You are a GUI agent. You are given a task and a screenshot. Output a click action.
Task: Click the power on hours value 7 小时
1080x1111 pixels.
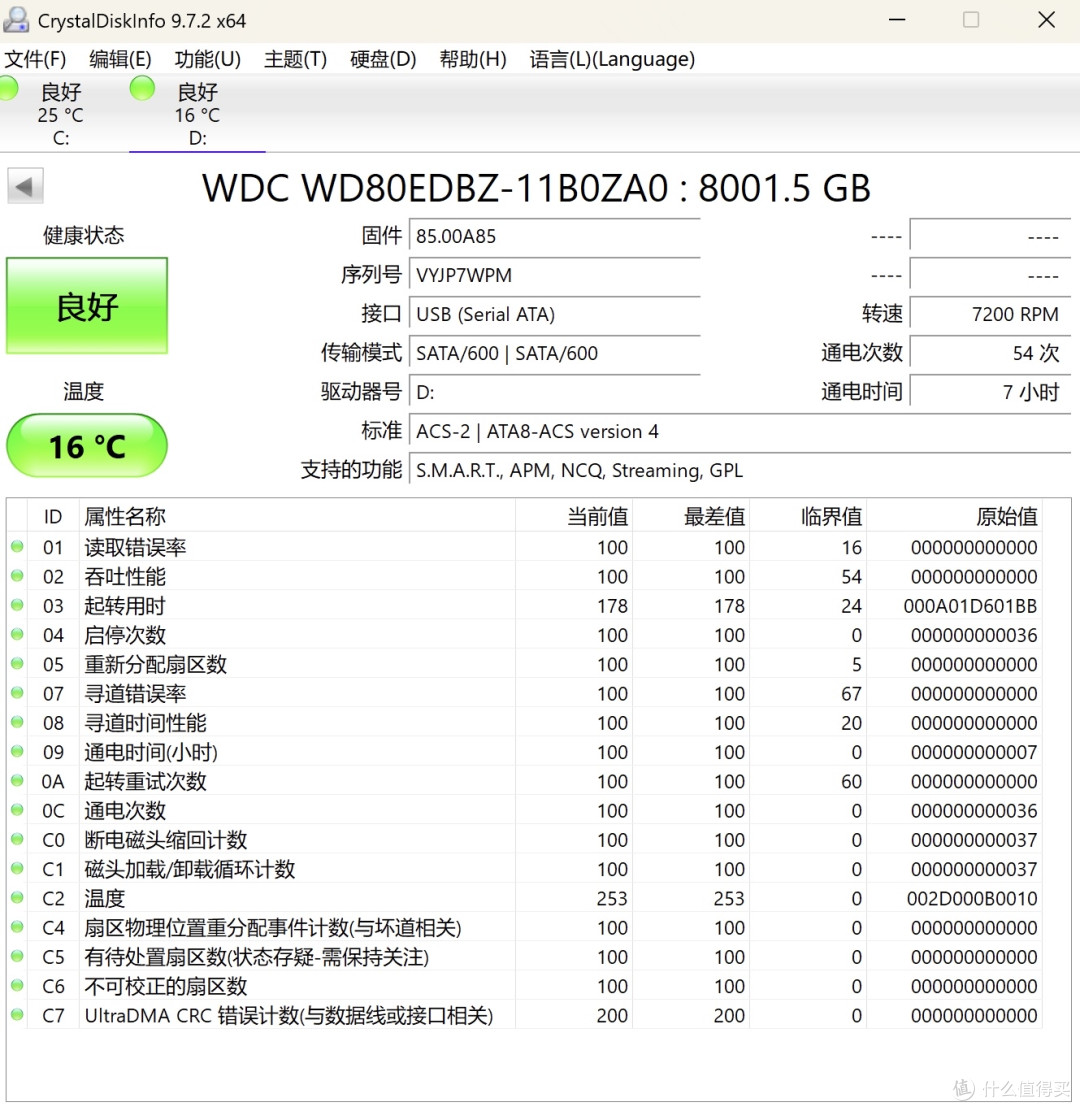[990, 393]
